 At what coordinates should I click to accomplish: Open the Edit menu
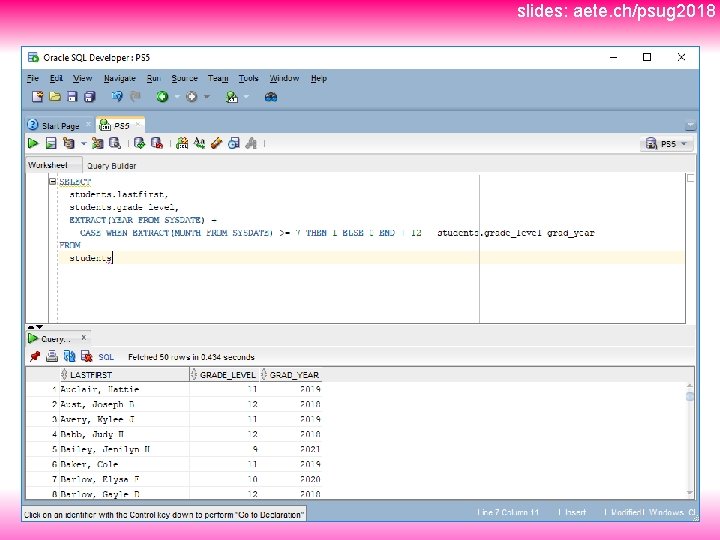(x=56, y=79)
